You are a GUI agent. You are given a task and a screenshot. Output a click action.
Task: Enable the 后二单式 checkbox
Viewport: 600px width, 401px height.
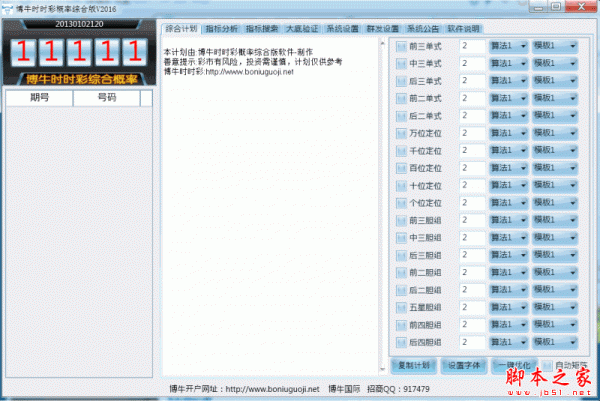point(401,116)
